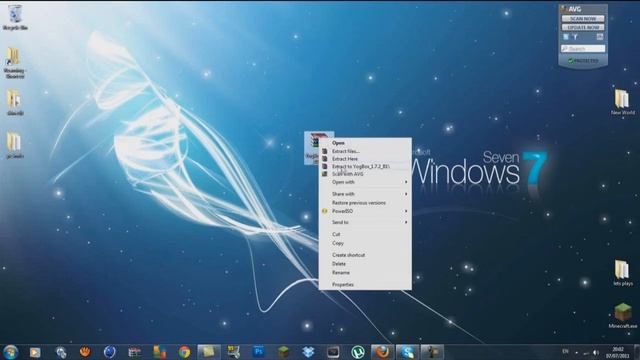Choose Delete from the context menu
Image resolution: width=640 pixels, height=360 pixels.
pyautogui.click(x=365, y=264)
